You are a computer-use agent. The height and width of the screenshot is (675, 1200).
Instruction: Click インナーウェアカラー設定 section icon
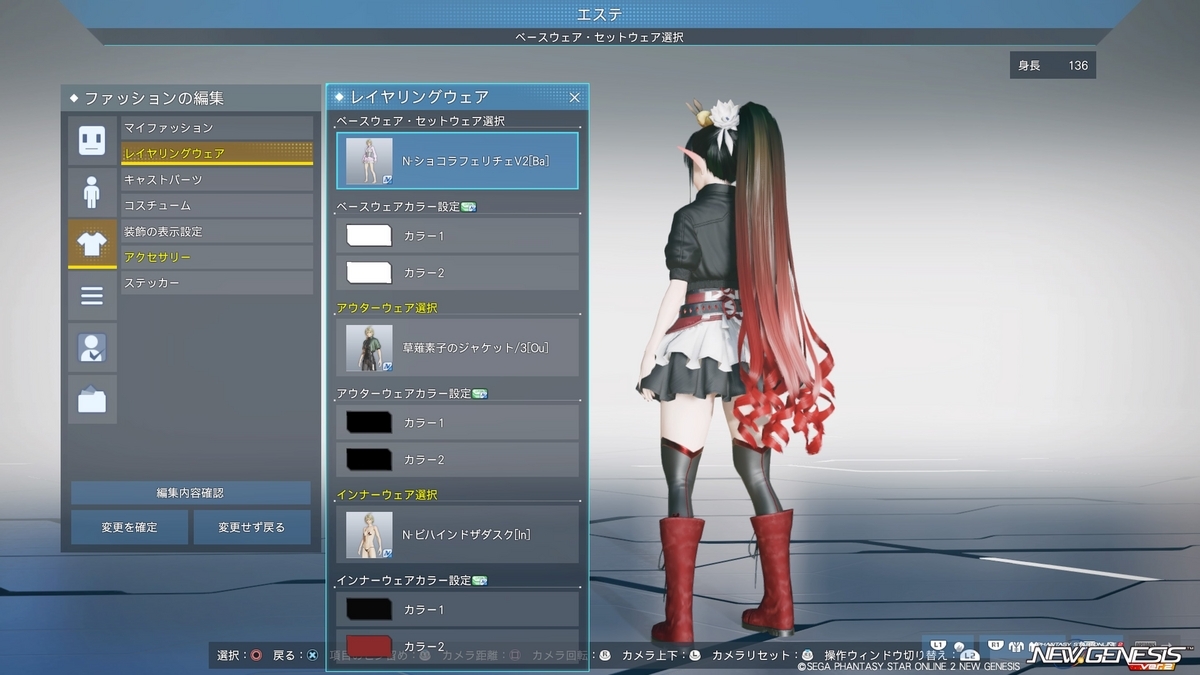click(x=479, y=581)
